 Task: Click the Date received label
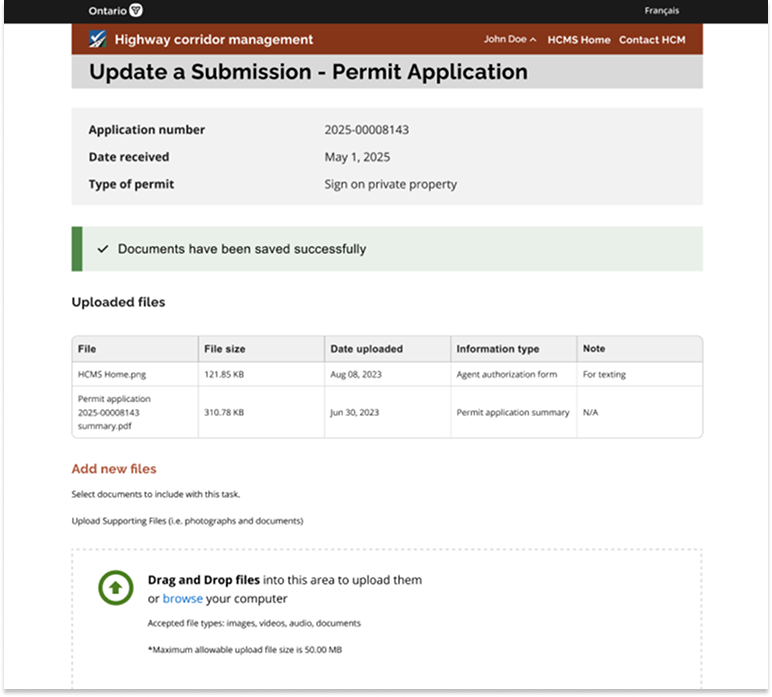coord(129,157)
